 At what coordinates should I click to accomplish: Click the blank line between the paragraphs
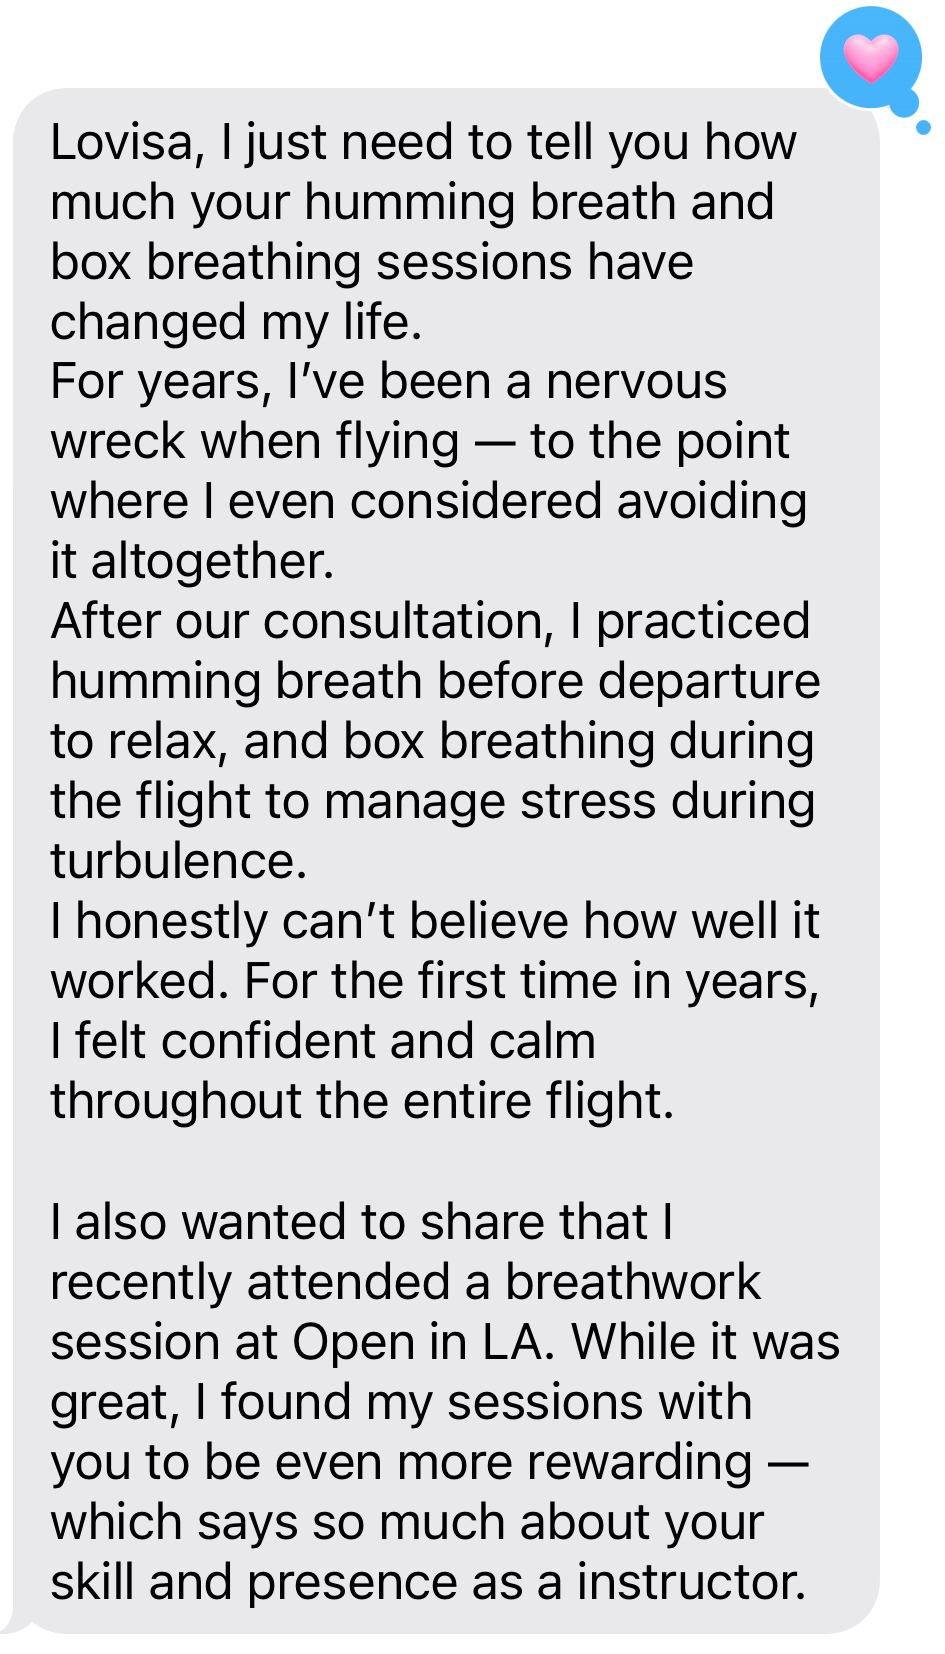400,1162
